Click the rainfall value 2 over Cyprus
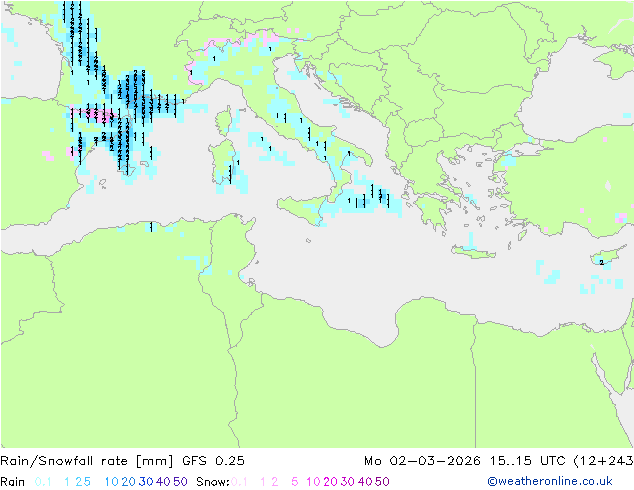The image size is (634, 490). pos(601,262)
